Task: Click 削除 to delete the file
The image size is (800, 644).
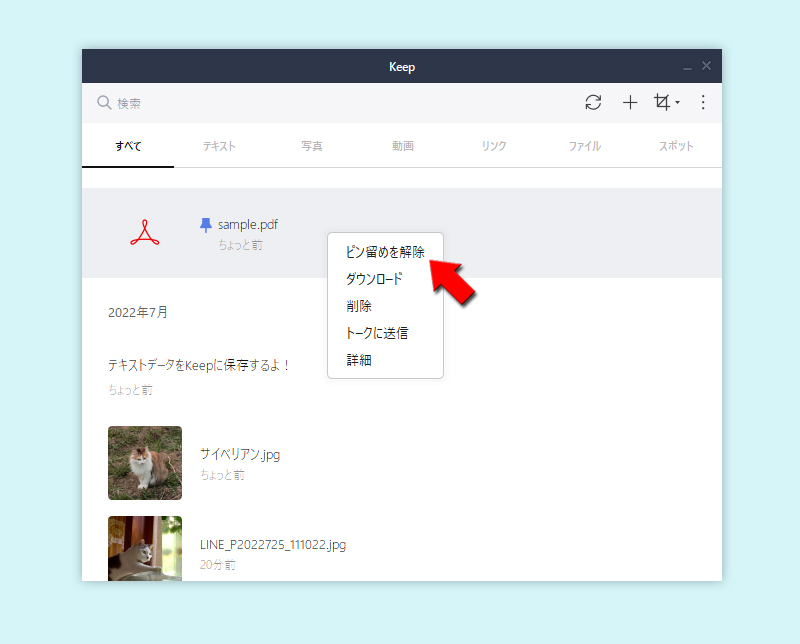Action: pyautogui.click(x=359, y=306)
